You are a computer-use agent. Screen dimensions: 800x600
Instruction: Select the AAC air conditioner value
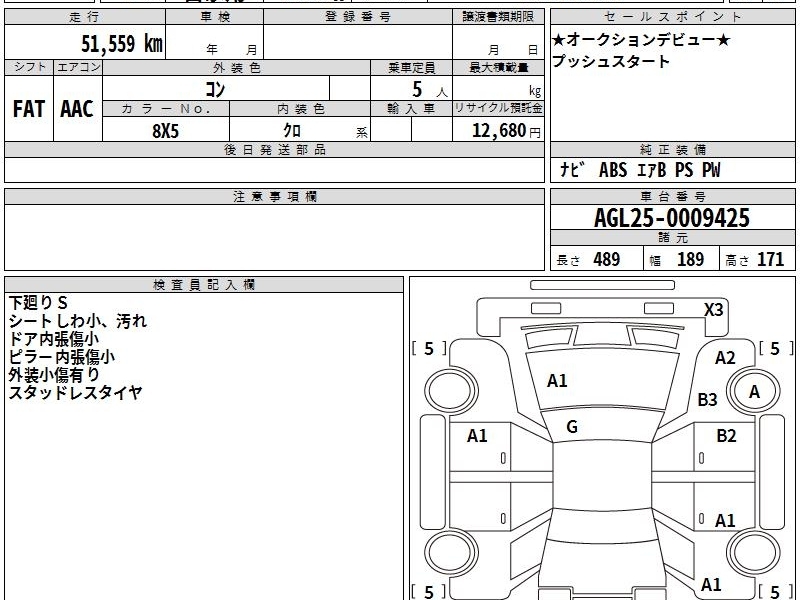(x=77, y=109)
